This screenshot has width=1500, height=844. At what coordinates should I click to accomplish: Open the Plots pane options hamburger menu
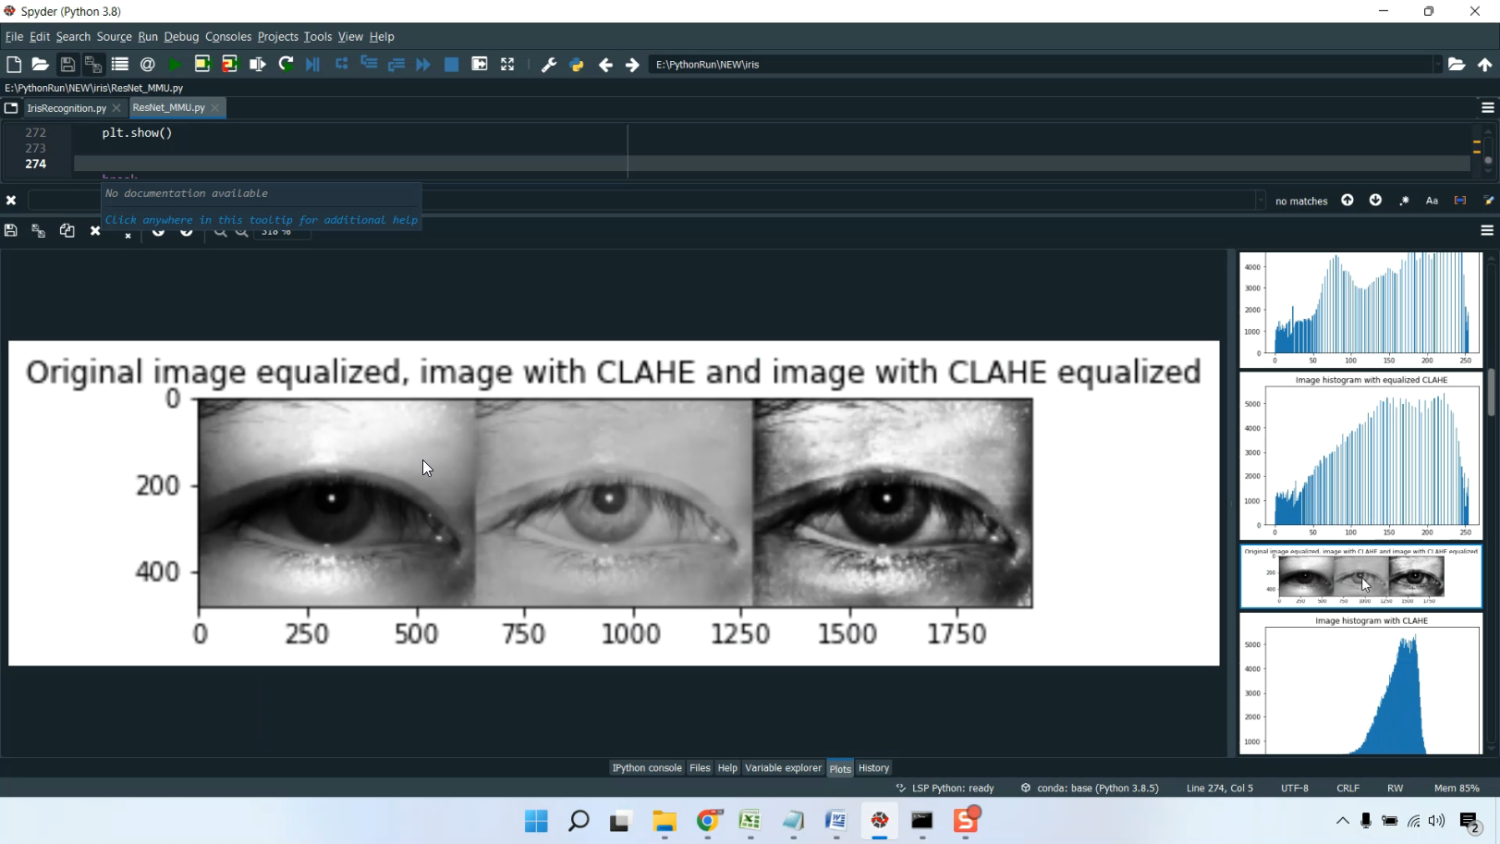tap(1486, 230)
